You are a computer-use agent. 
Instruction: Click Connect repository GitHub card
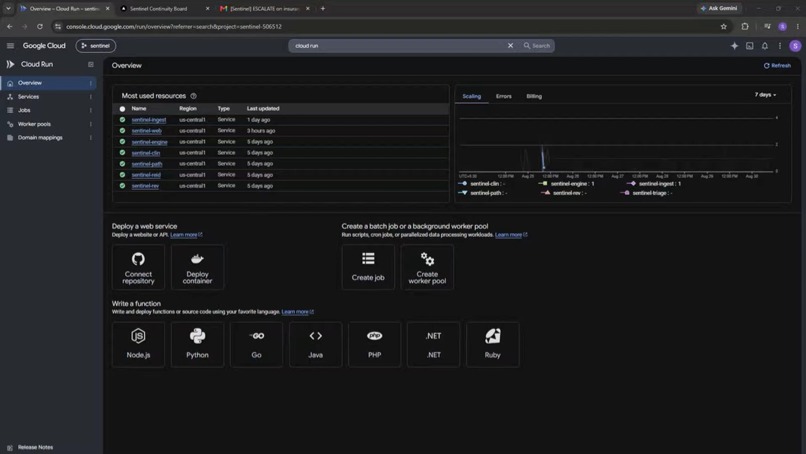coord(138,267)
